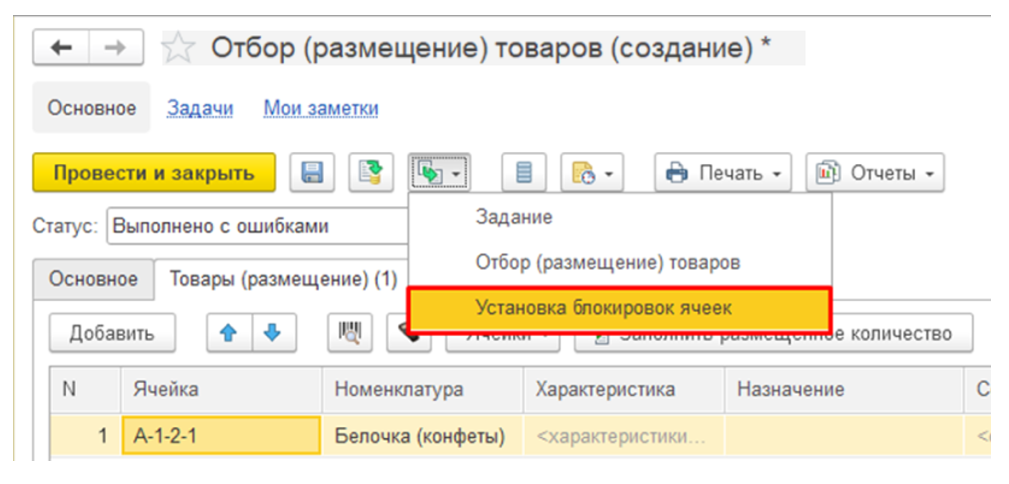Switch to the Основное tab below status
Image resolution: width=1009 pixels, height=484 pixels.
click(x=93, y=279)
